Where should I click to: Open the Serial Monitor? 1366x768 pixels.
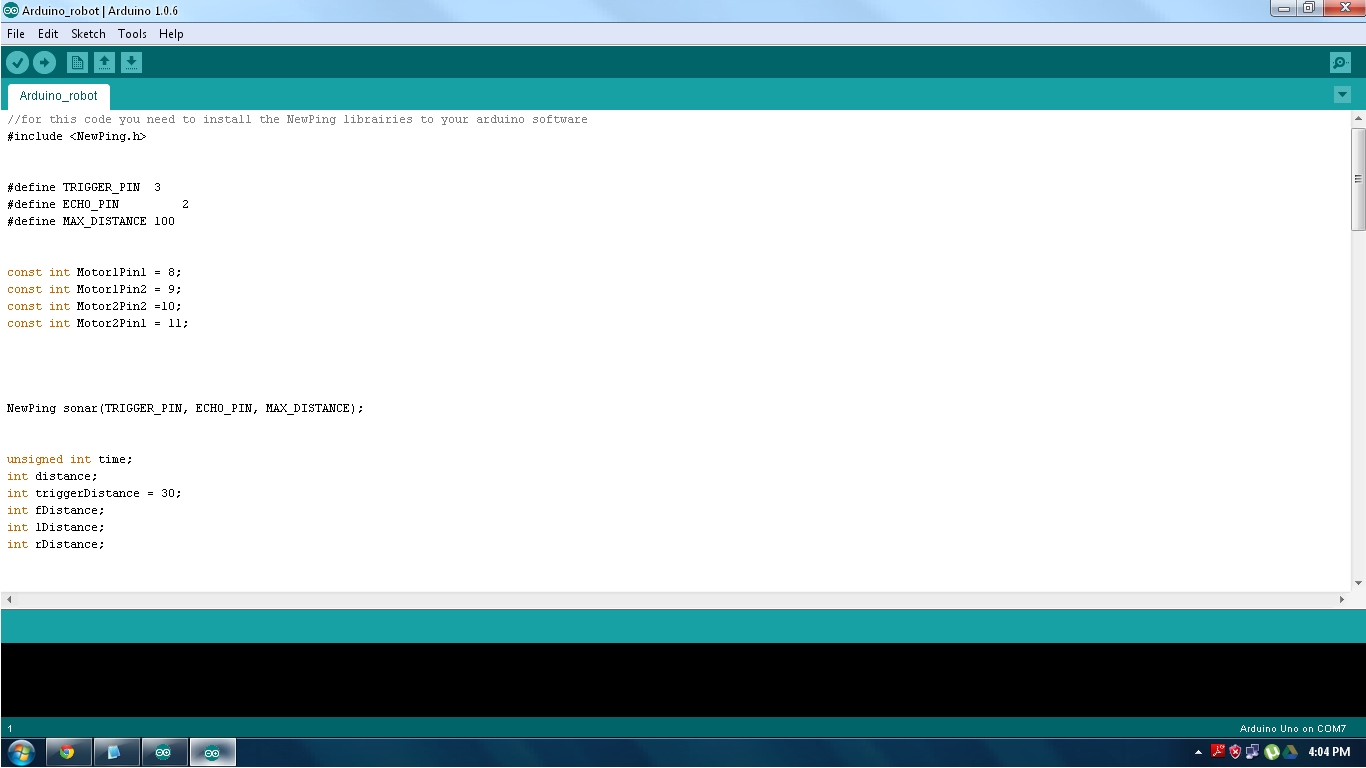tap(1340, 63)
